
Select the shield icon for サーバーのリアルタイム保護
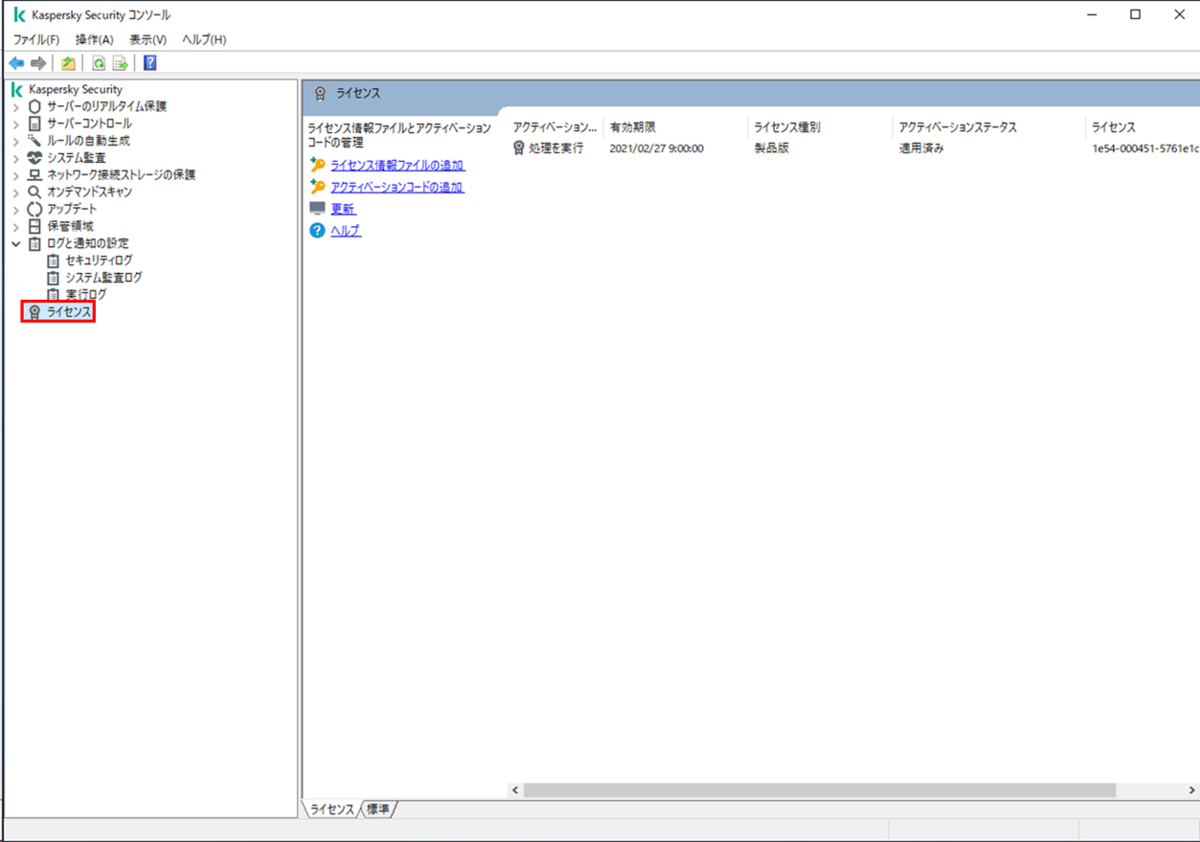coord(35,106)
